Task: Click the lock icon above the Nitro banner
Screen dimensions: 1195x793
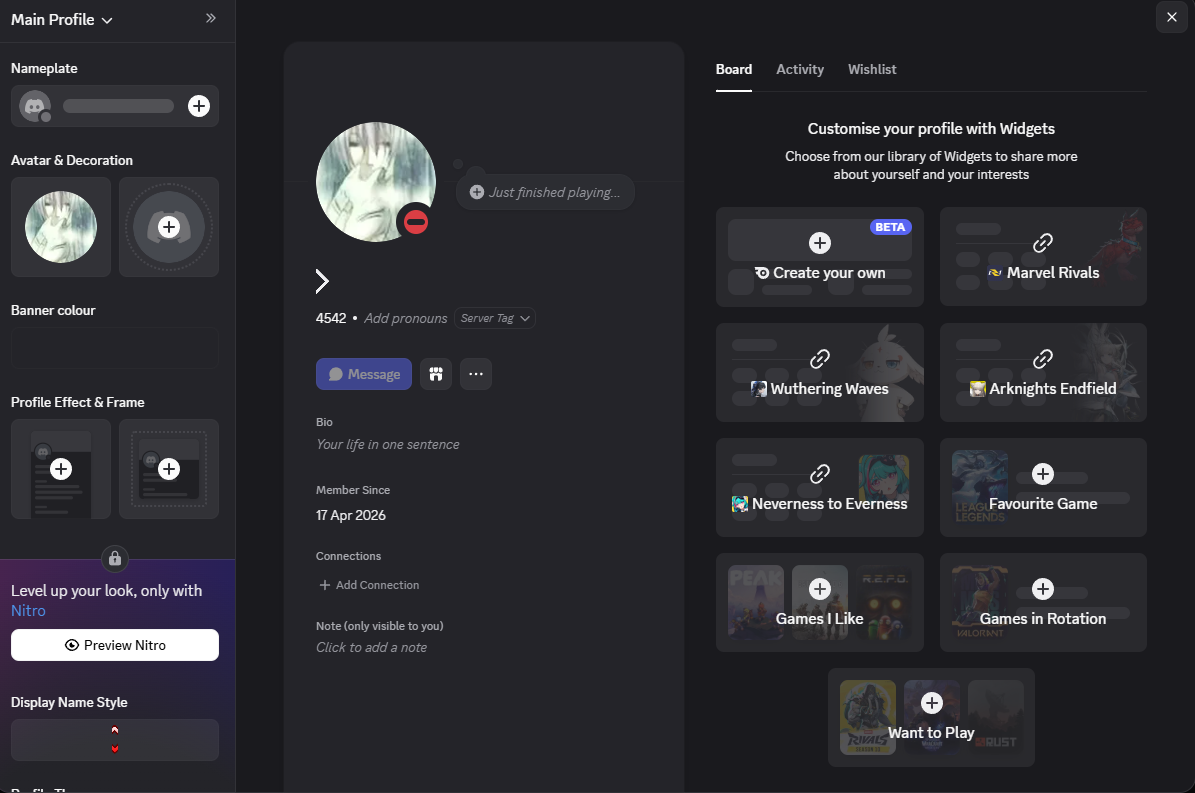Action: coord(114,558)
